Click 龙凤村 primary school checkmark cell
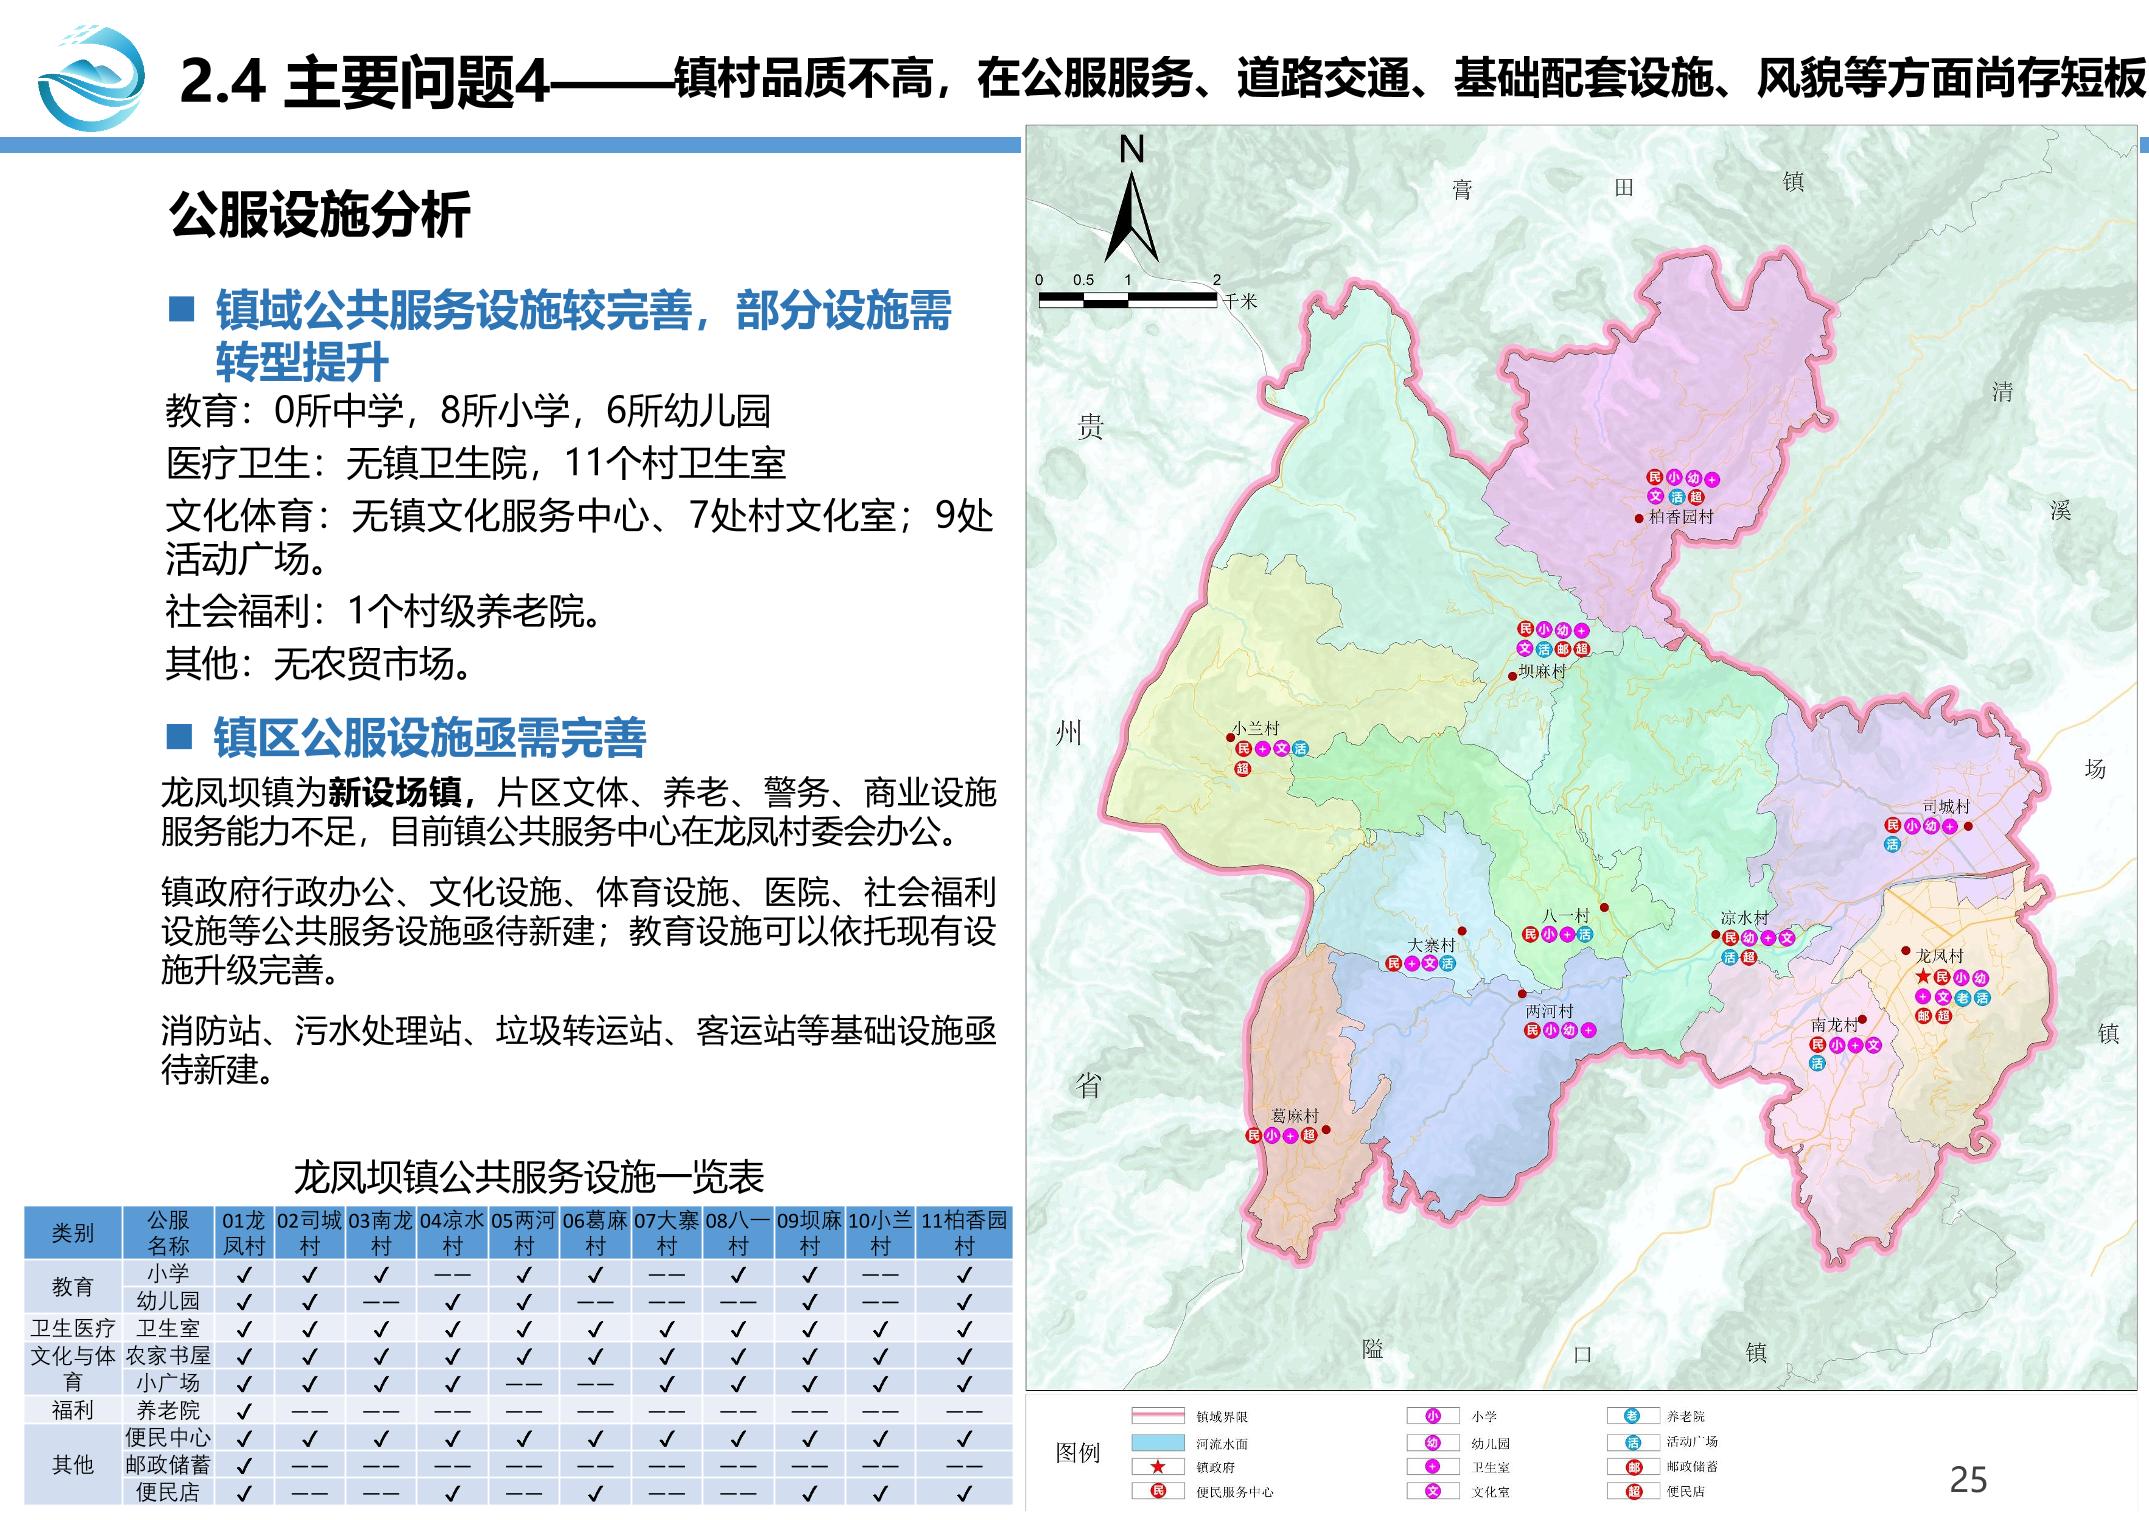 pyautogui.click(x=244, y=1275)
